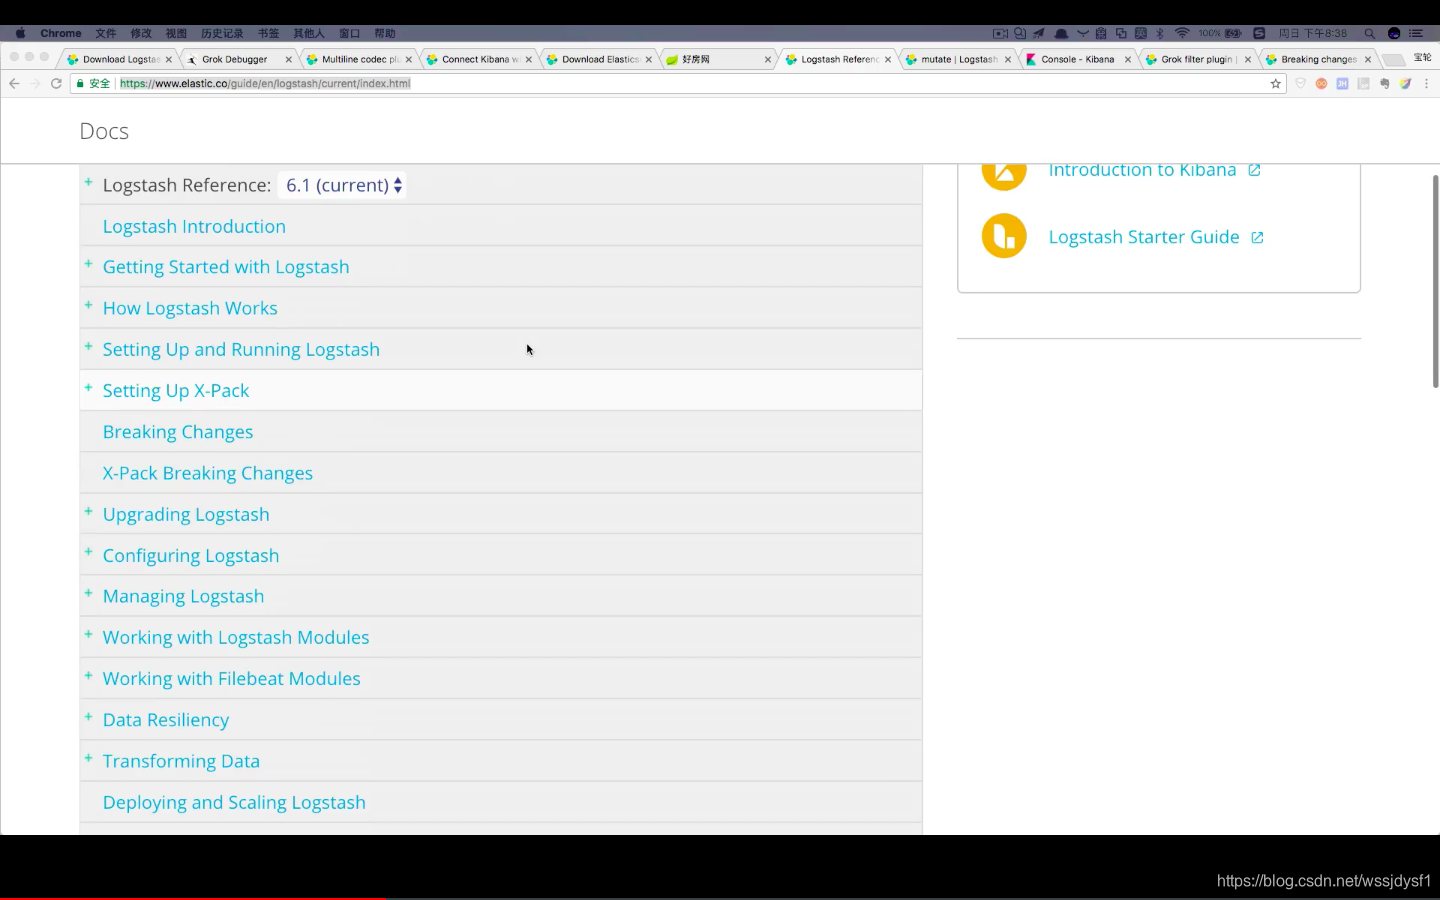Bookmark page with star icon
The image size is (1440, 900).
1276,83
